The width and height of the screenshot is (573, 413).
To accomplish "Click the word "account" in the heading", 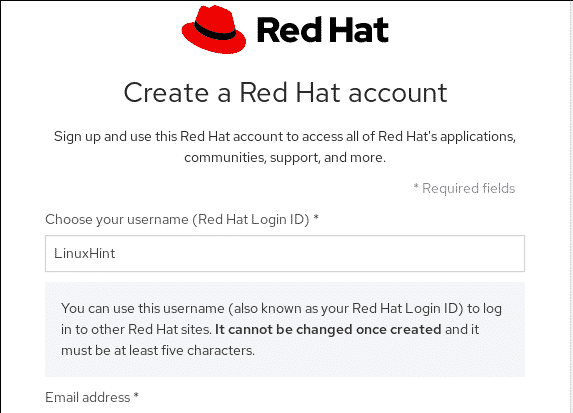I will pos(398,93).
